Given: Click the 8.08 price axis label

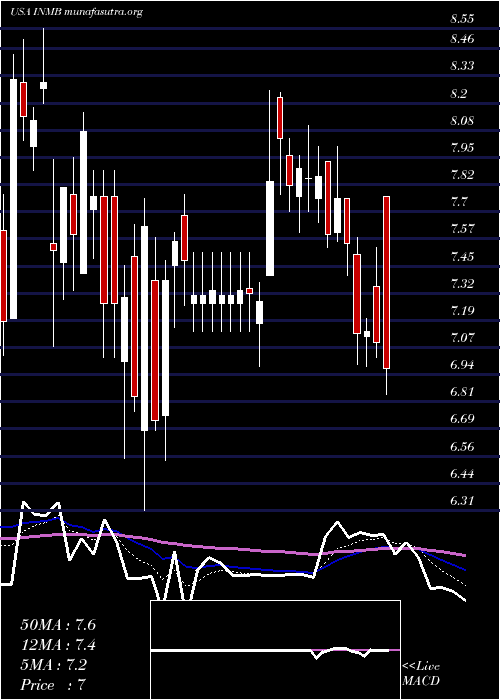Looking at the screenshot, I should [462, 121].
